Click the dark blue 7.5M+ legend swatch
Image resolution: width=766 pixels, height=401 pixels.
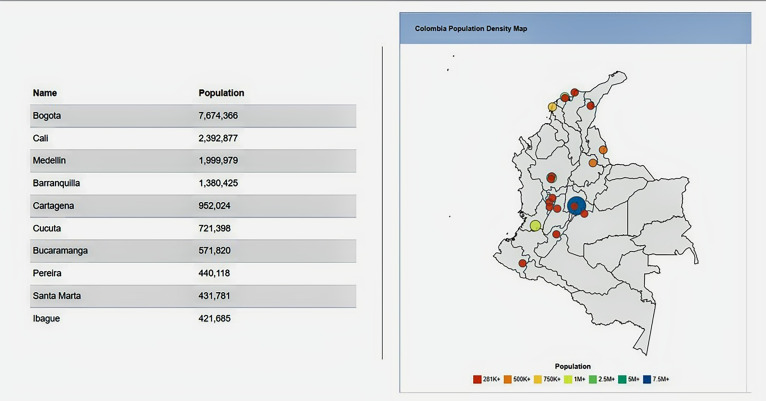pos(647,379)
